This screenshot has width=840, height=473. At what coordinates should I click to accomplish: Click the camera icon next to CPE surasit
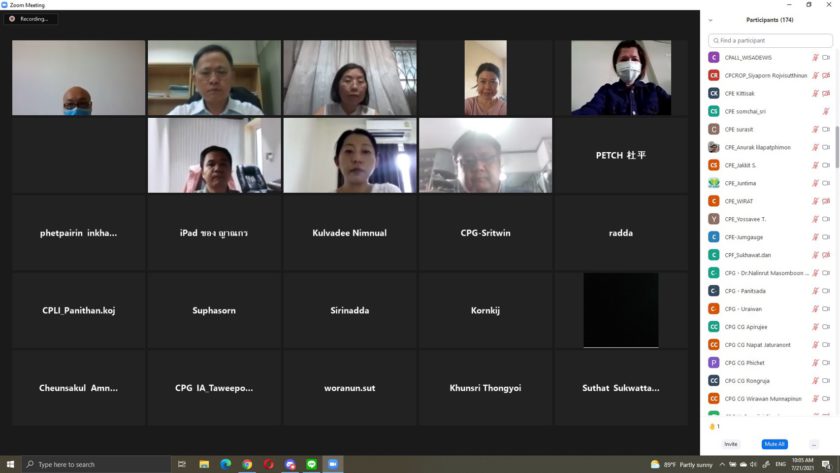click(x=826, y=130)
